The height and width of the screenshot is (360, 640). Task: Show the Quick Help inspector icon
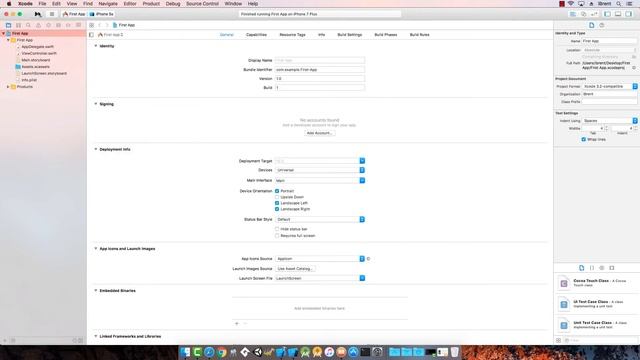pos(602,25)
